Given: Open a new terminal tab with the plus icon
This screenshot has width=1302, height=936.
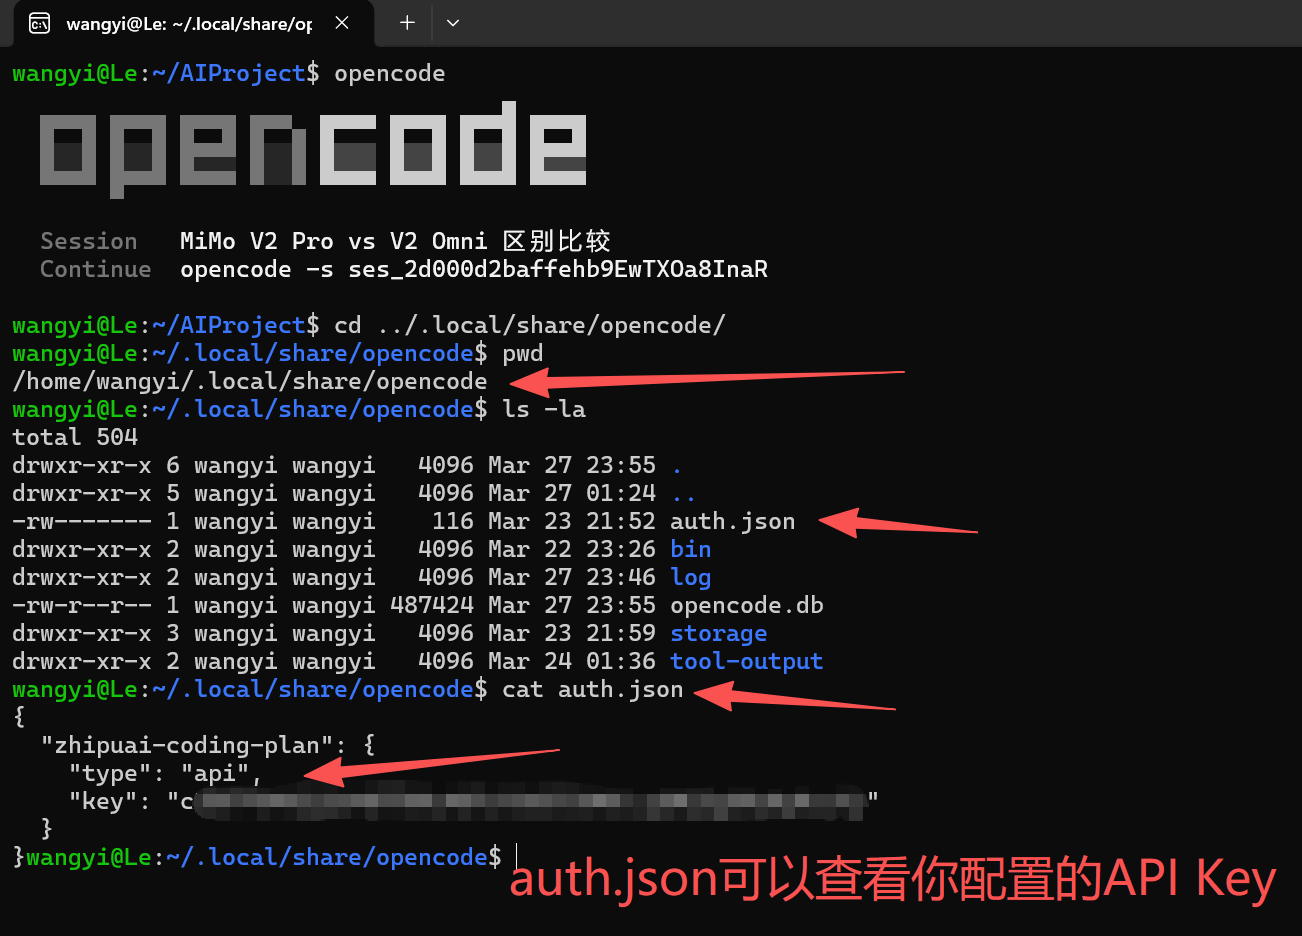Looking at the screenshot, I should point(404,22).
